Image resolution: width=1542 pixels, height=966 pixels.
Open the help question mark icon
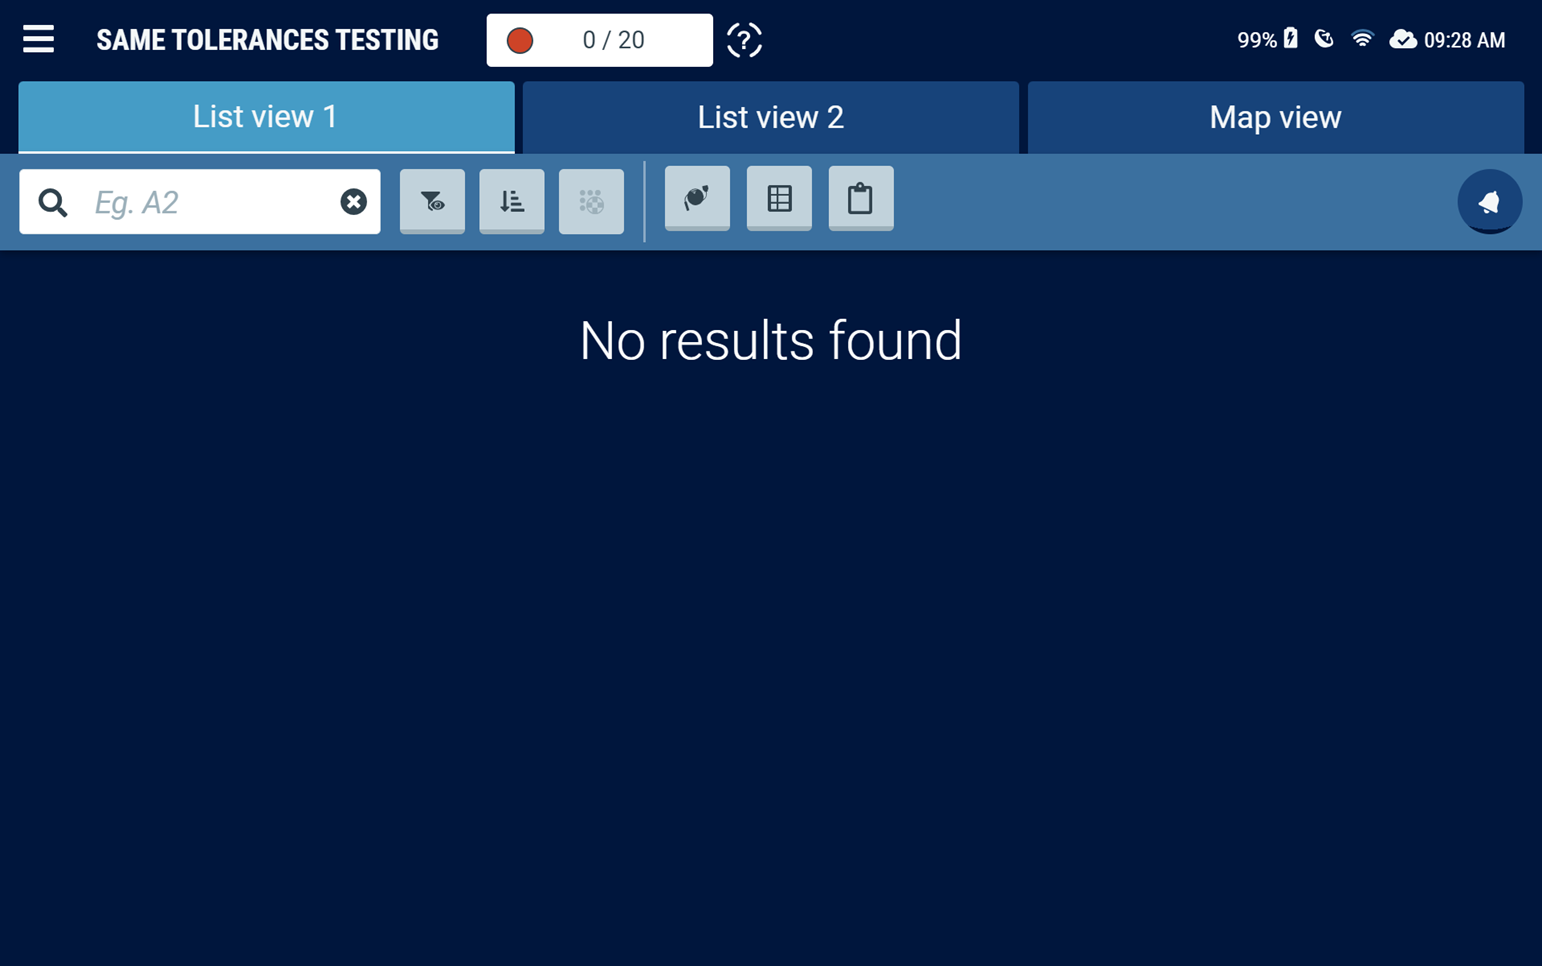744,40
